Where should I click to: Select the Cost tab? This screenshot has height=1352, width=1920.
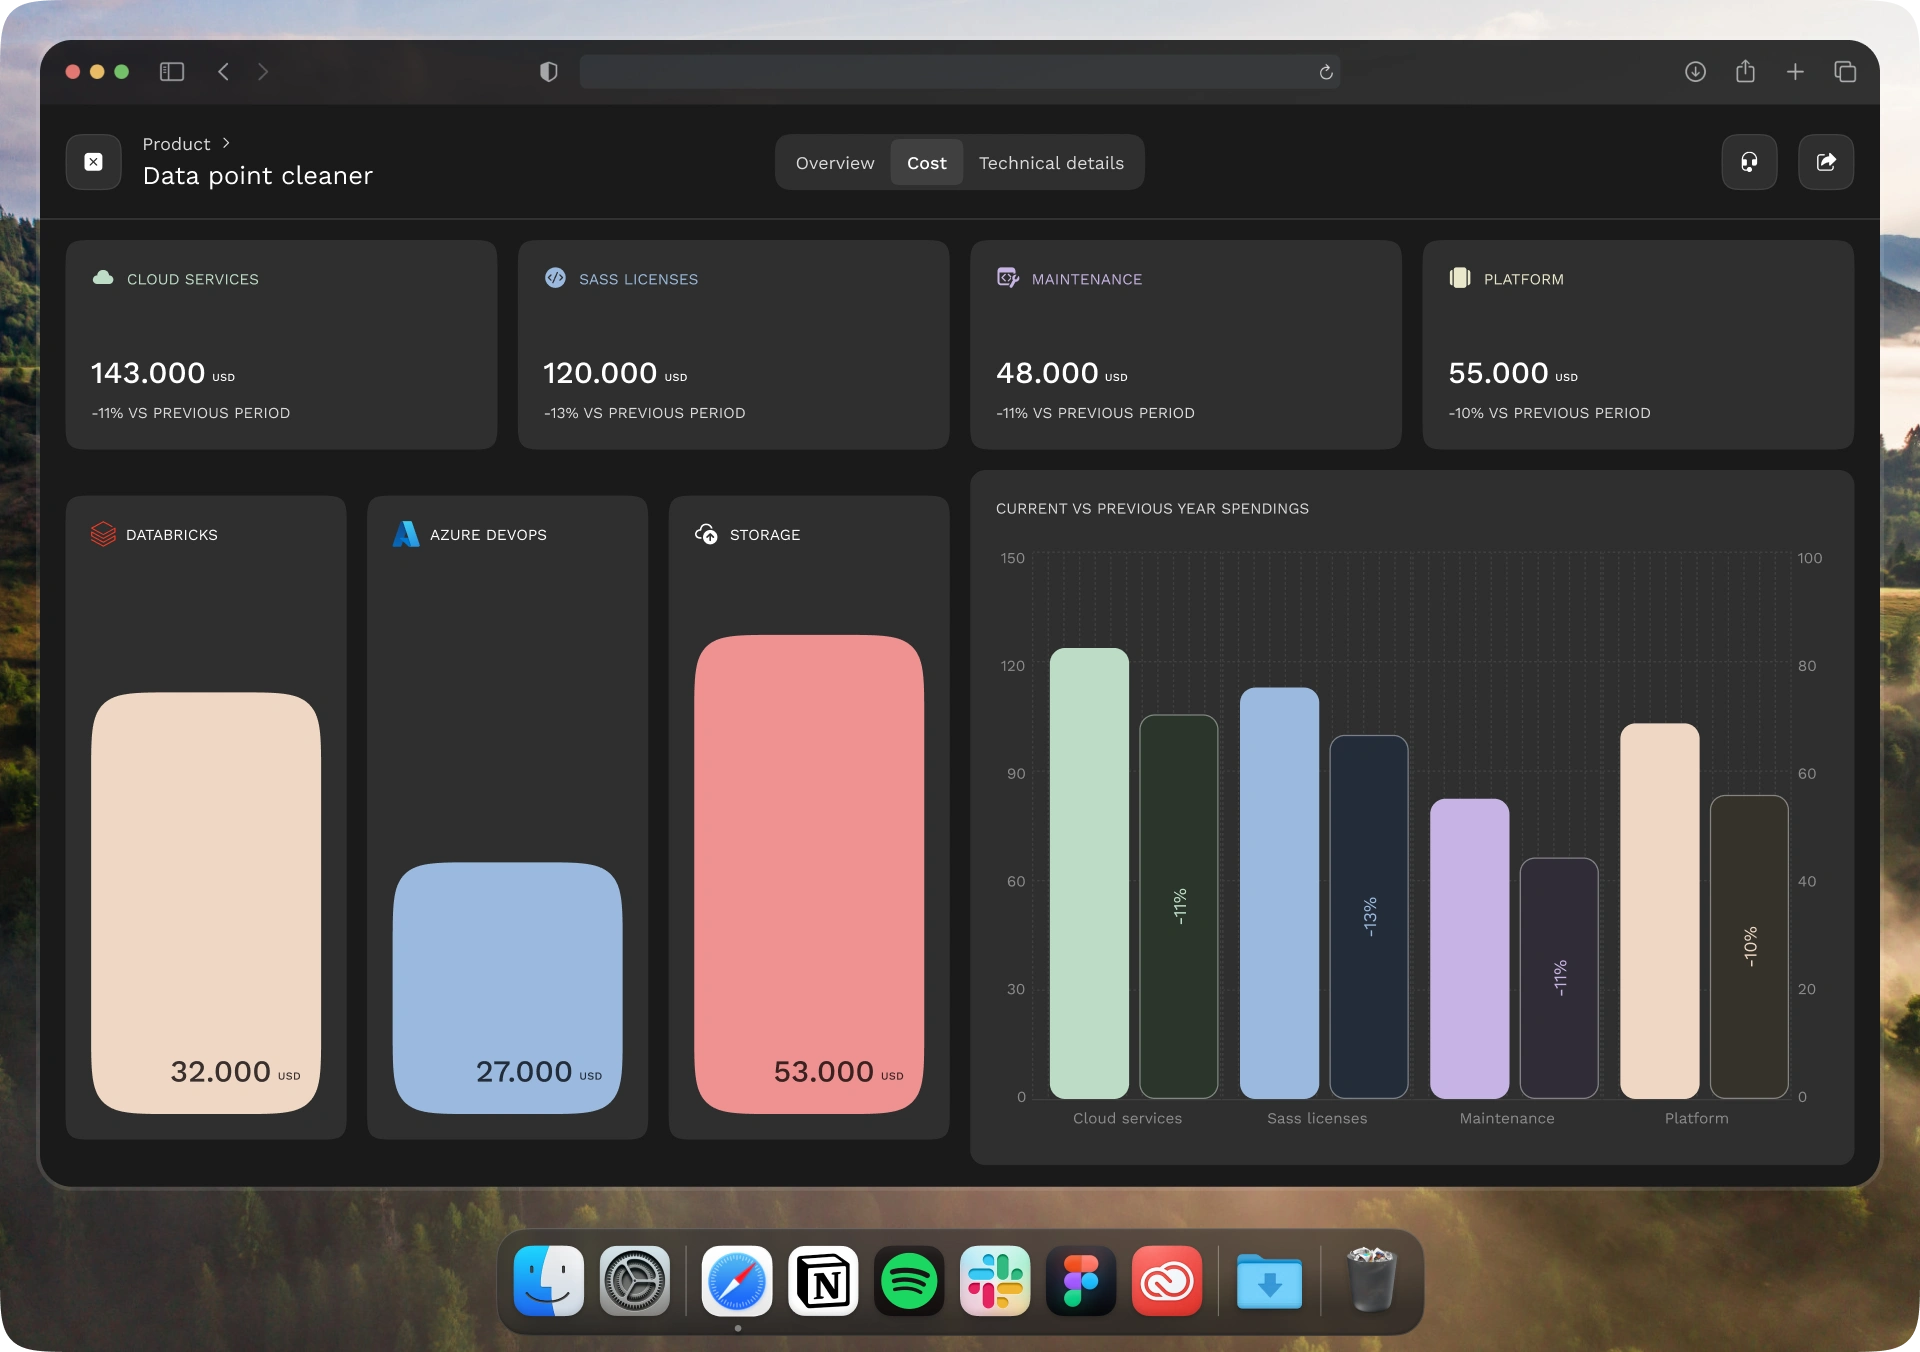coord(926,163)
